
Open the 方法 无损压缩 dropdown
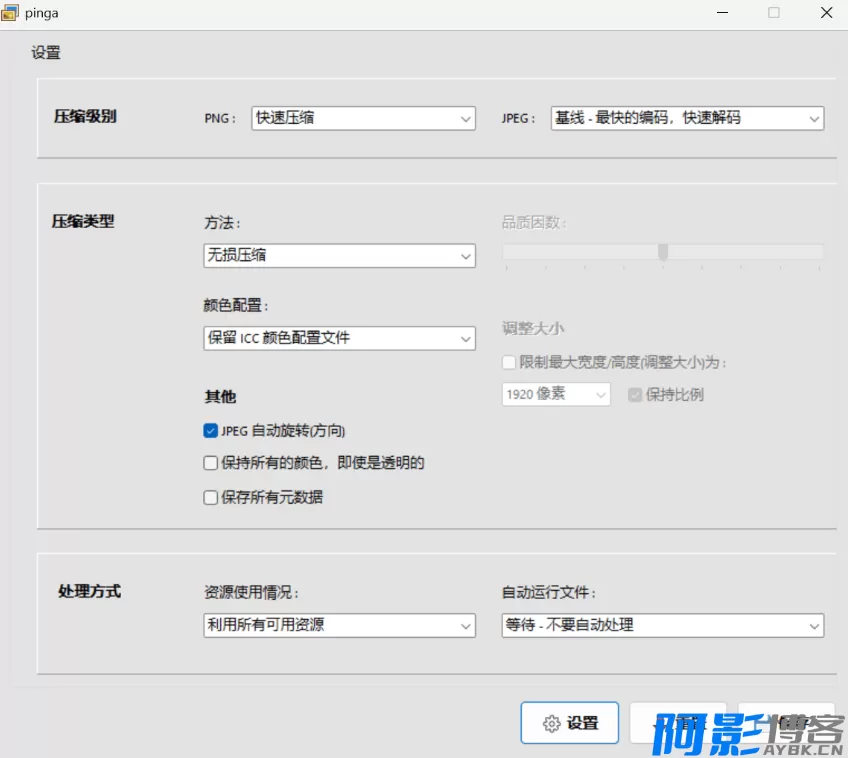[339, 256]
